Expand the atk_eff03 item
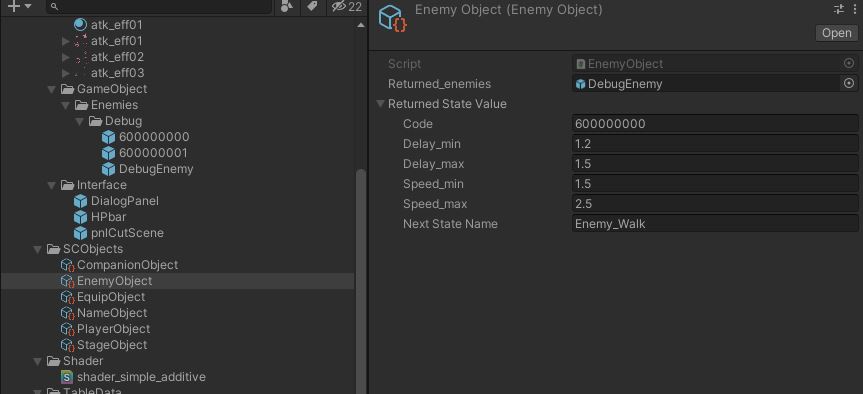Viewport: 863px width, 394px height. (66, 73)
